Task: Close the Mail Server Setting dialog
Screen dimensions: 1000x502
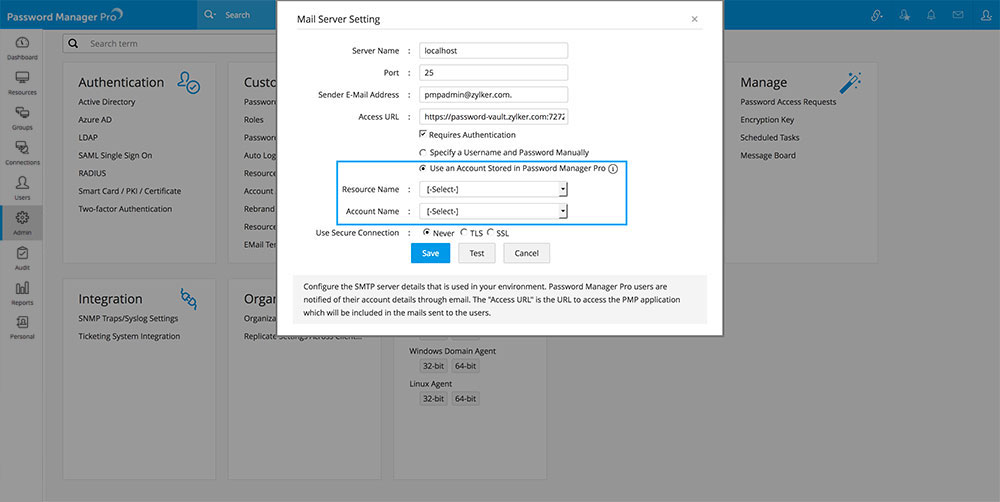Action: (695, 19)
